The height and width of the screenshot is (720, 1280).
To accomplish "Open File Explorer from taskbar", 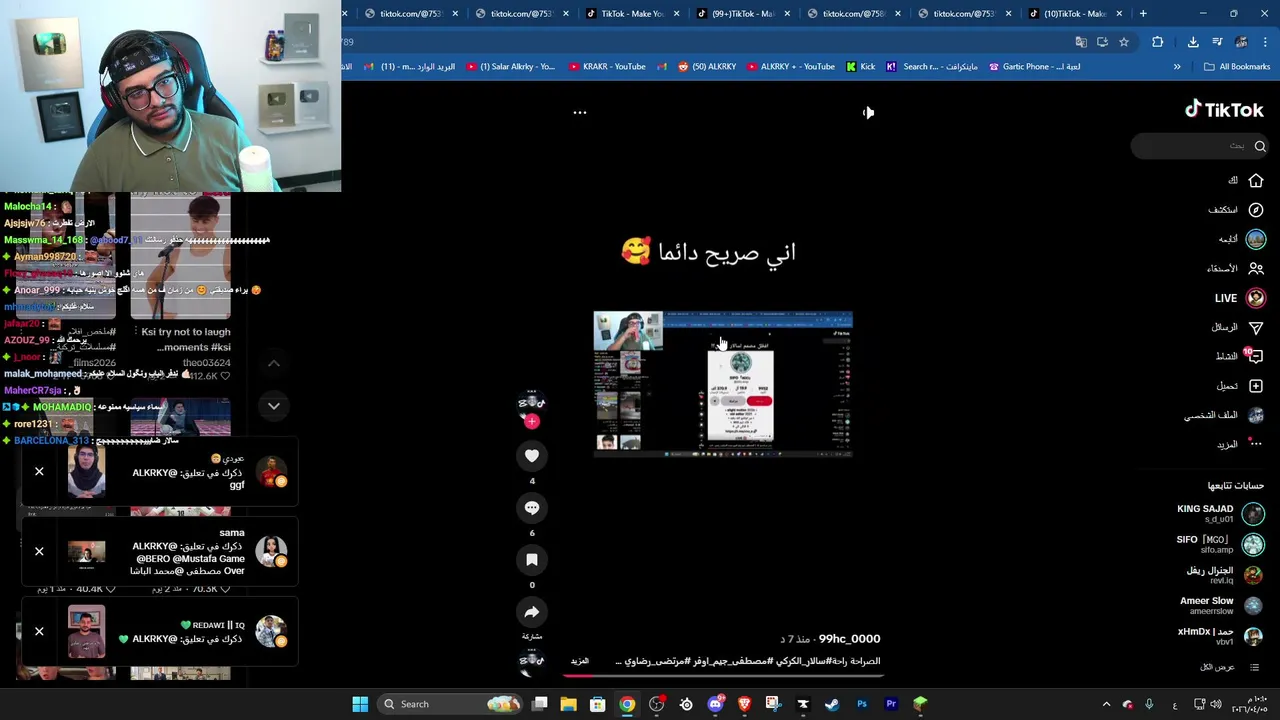I will 568,704.
